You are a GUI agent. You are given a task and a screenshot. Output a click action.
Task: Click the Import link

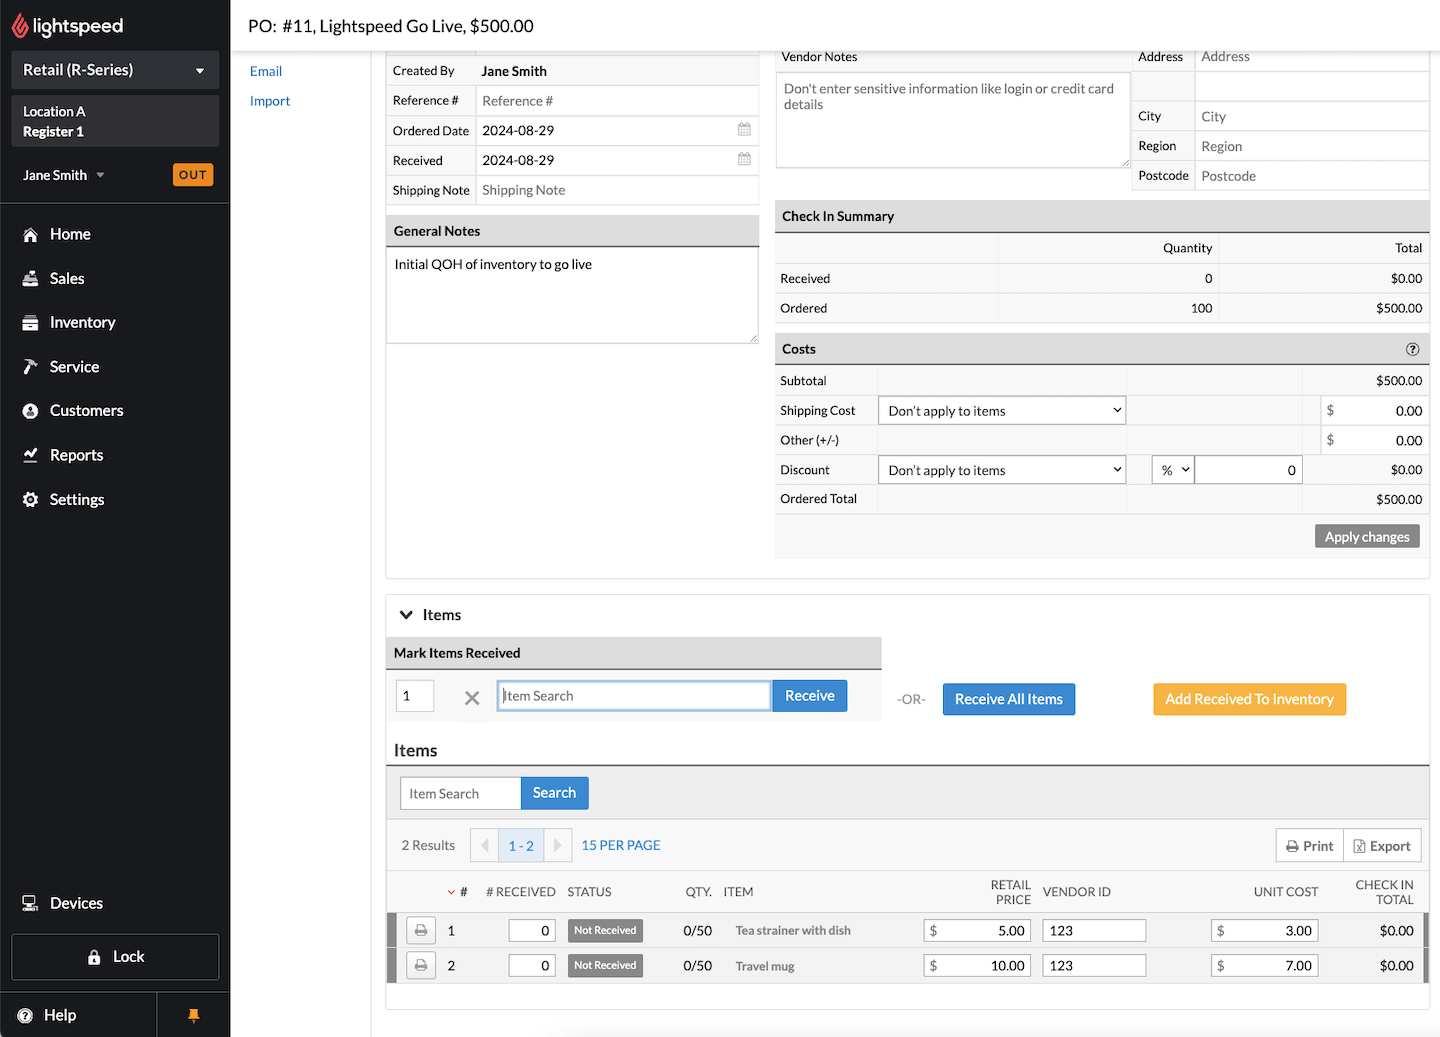[270, 101]
